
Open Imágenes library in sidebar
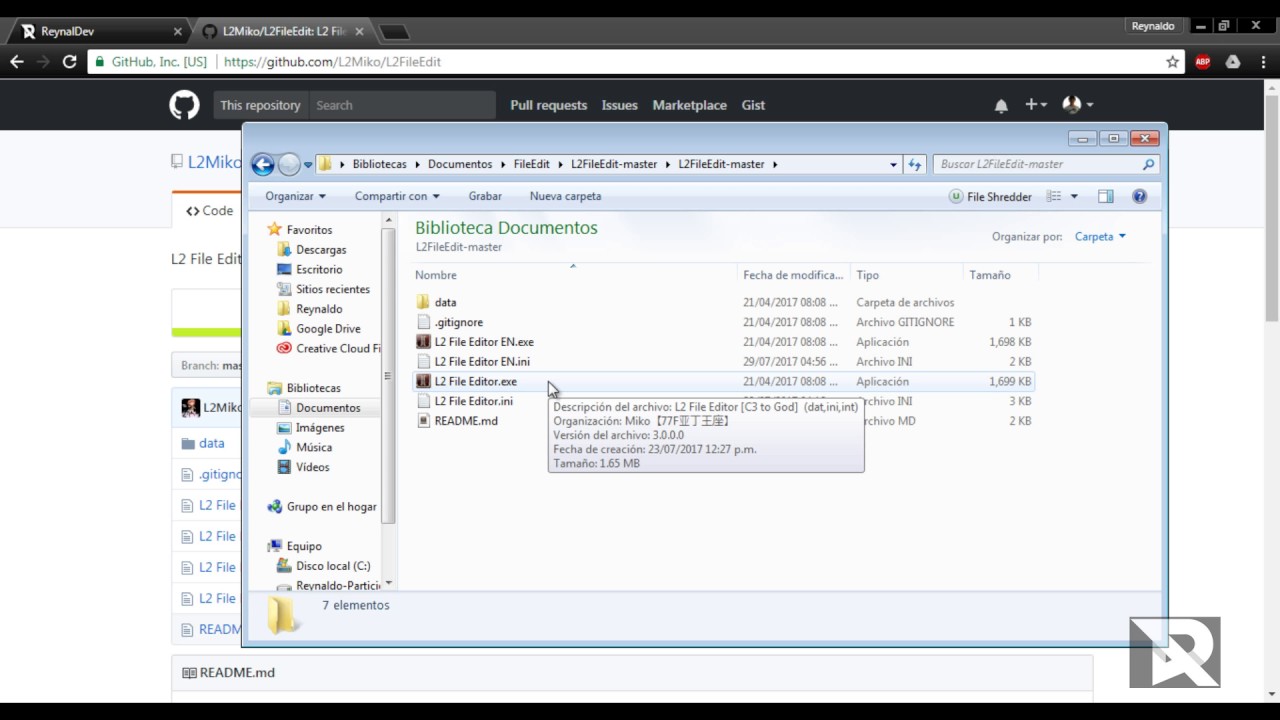coord(320,428)
